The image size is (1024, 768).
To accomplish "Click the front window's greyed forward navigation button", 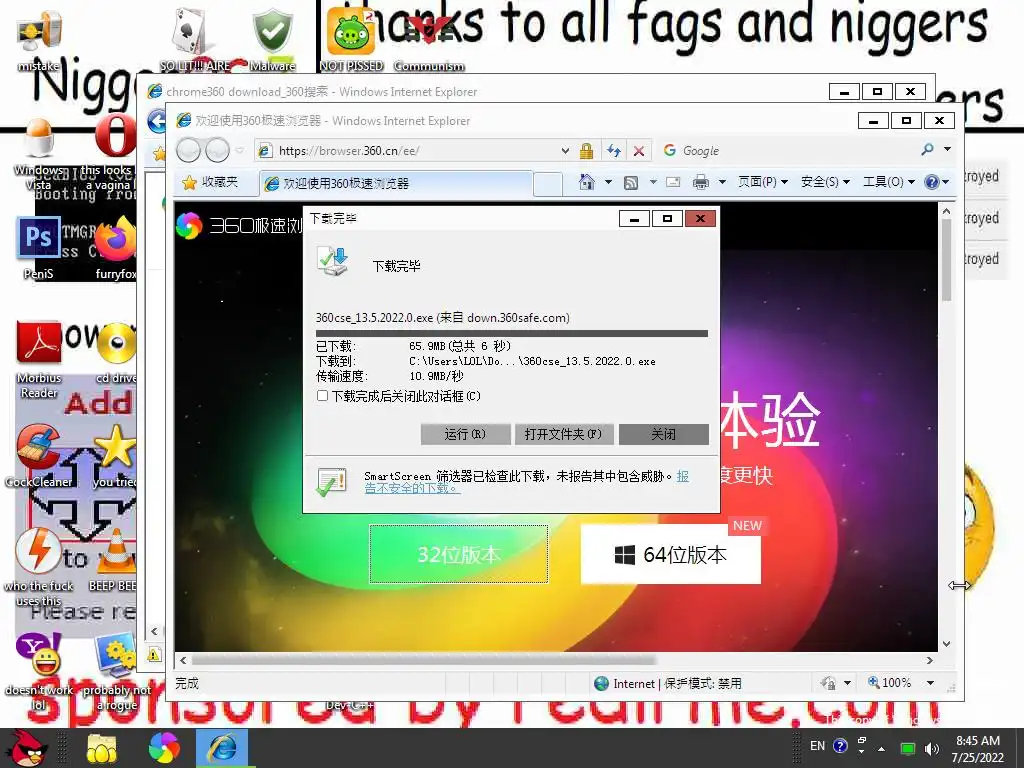I will pyautogui.click(x=217, y=151).
